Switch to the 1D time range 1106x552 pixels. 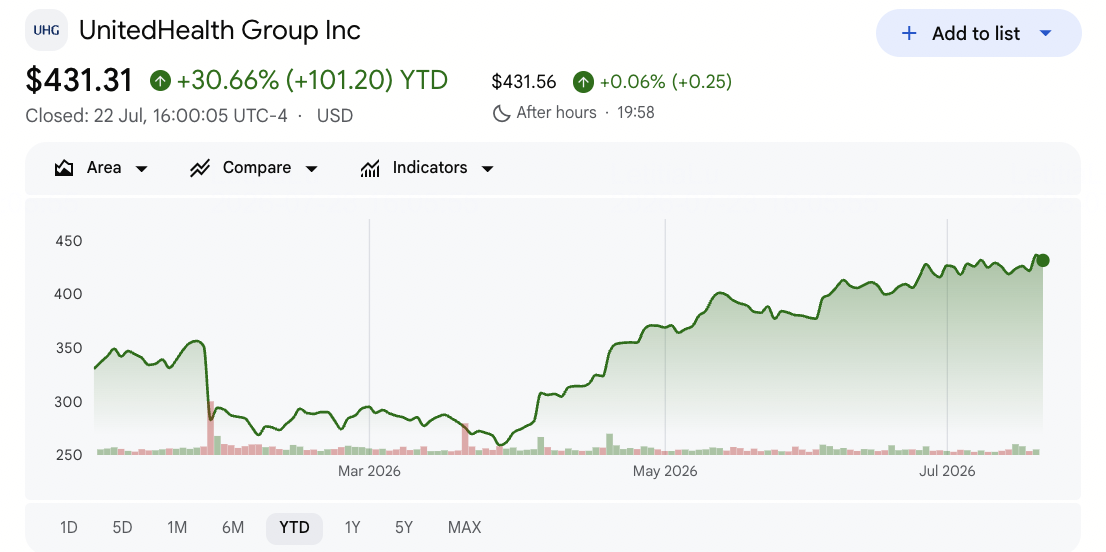click(68, 527)
